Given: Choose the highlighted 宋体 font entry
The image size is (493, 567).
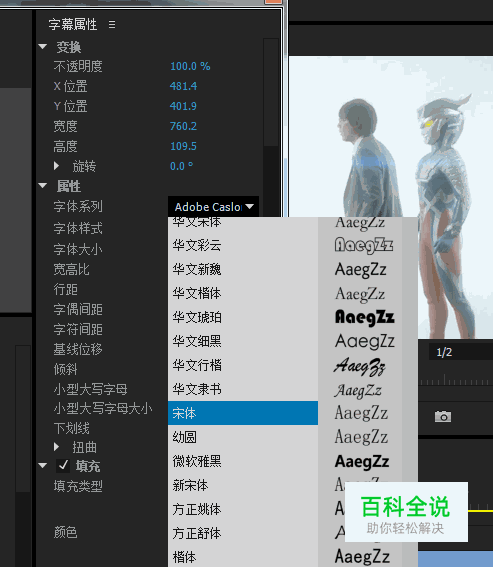Looking at the screenshot, I should click(x=243, y=413).
